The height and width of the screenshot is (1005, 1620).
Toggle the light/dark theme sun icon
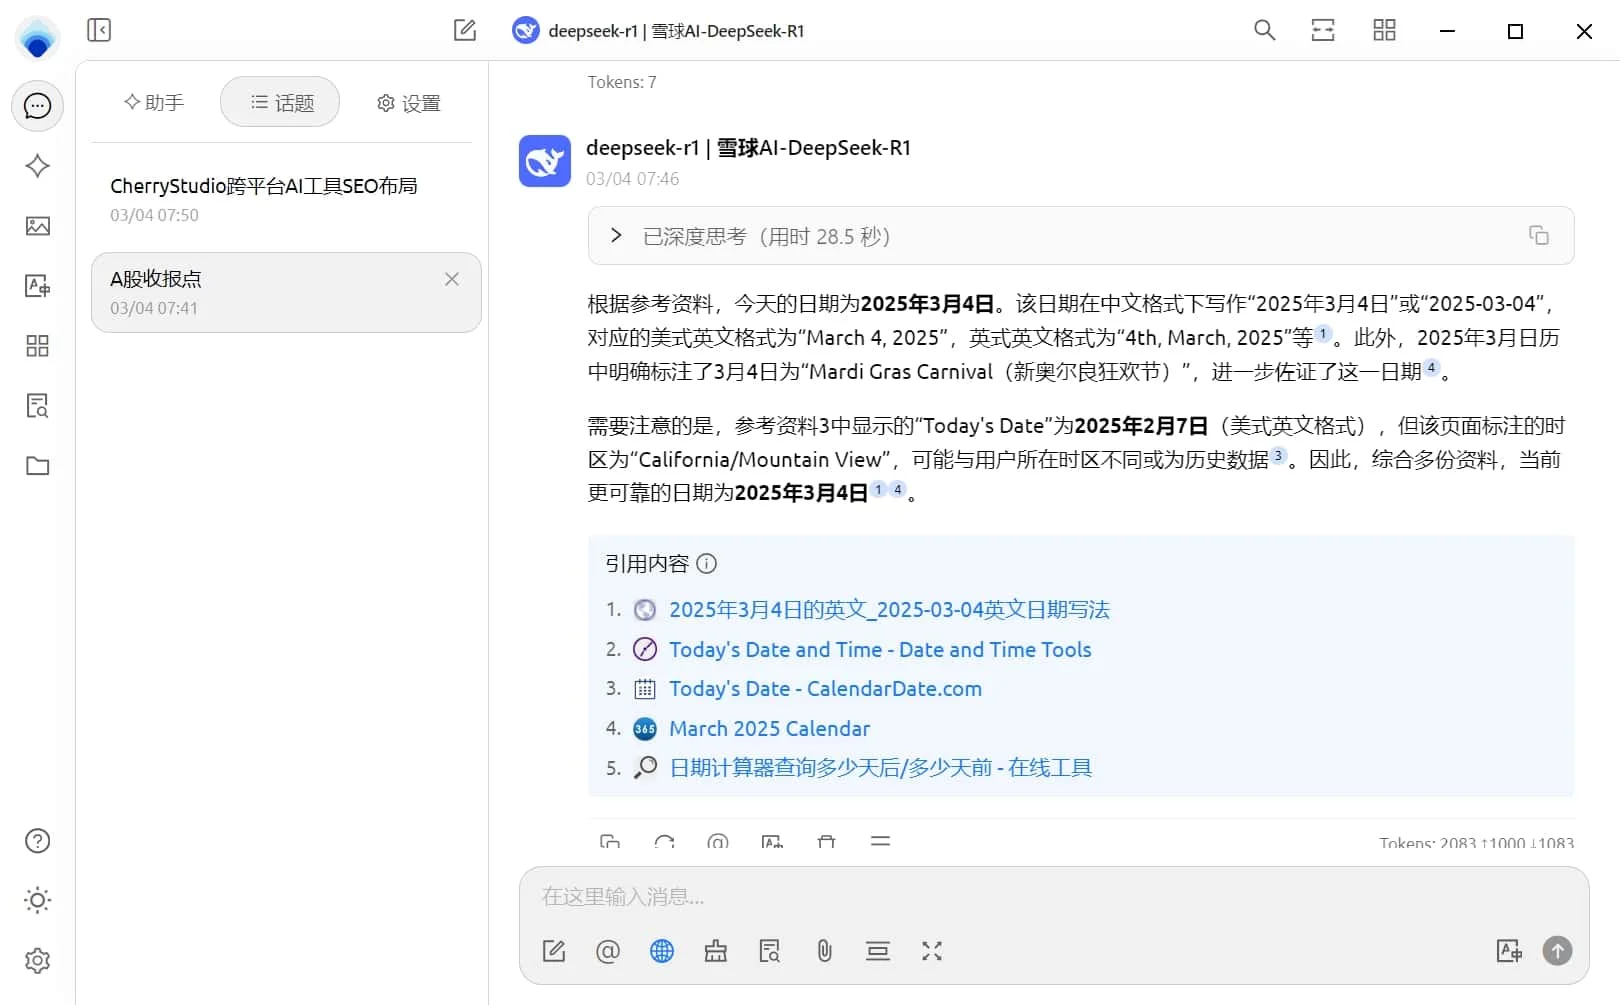pos(37,900)
